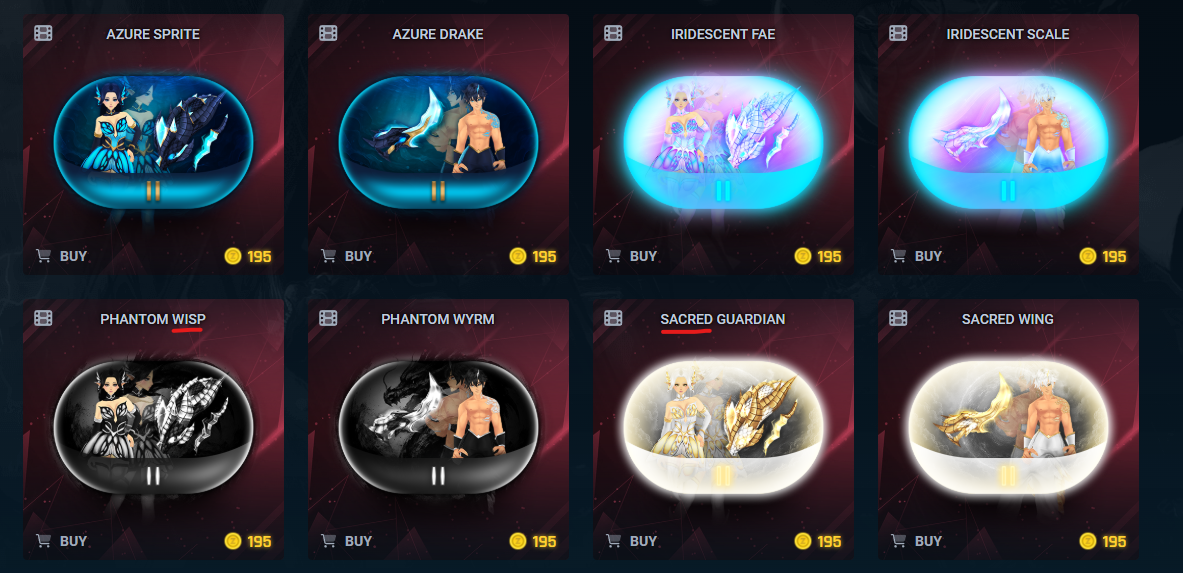Open Sacred Guardian video preview icon

613,319
